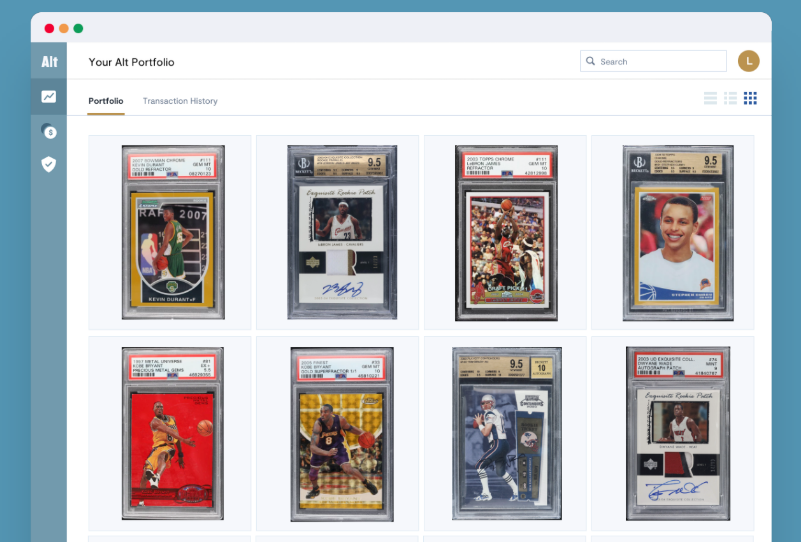This screenshot has width=801, height=542.
Task: Select the Portfolio tab
Action: click(106, 101)
